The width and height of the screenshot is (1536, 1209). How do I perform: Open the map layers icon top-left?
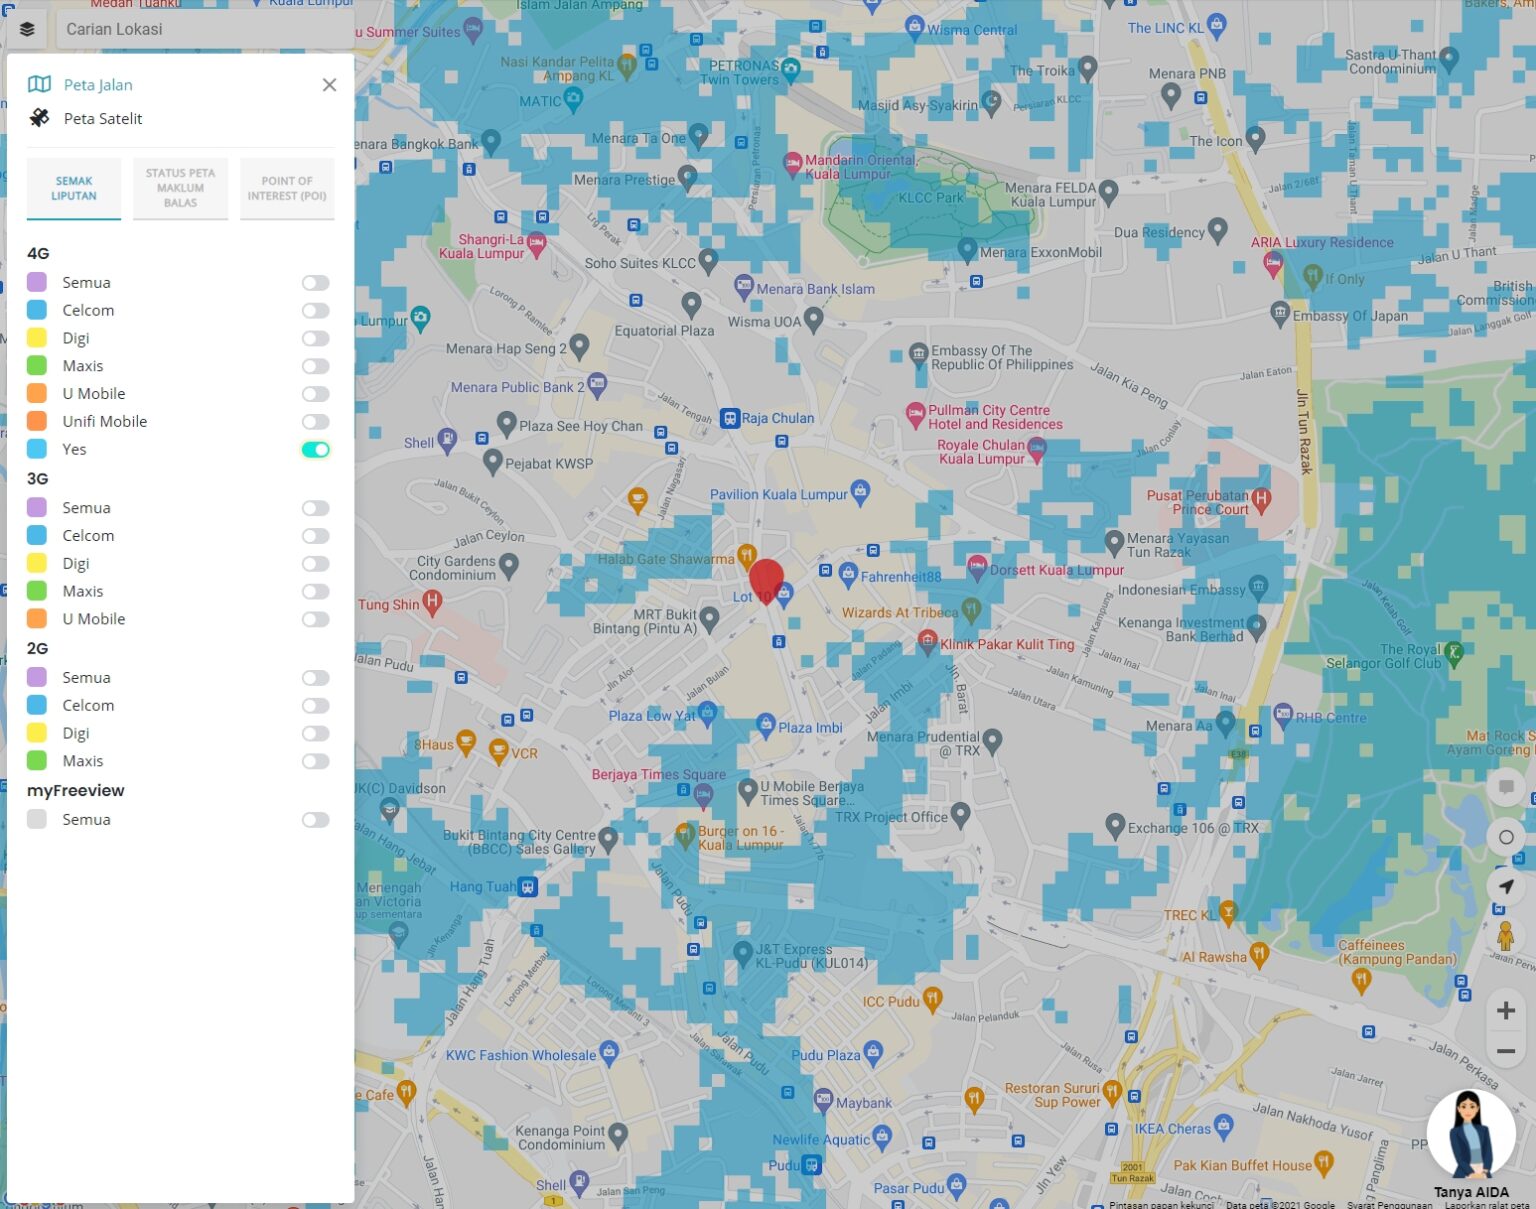pos(26,29)
